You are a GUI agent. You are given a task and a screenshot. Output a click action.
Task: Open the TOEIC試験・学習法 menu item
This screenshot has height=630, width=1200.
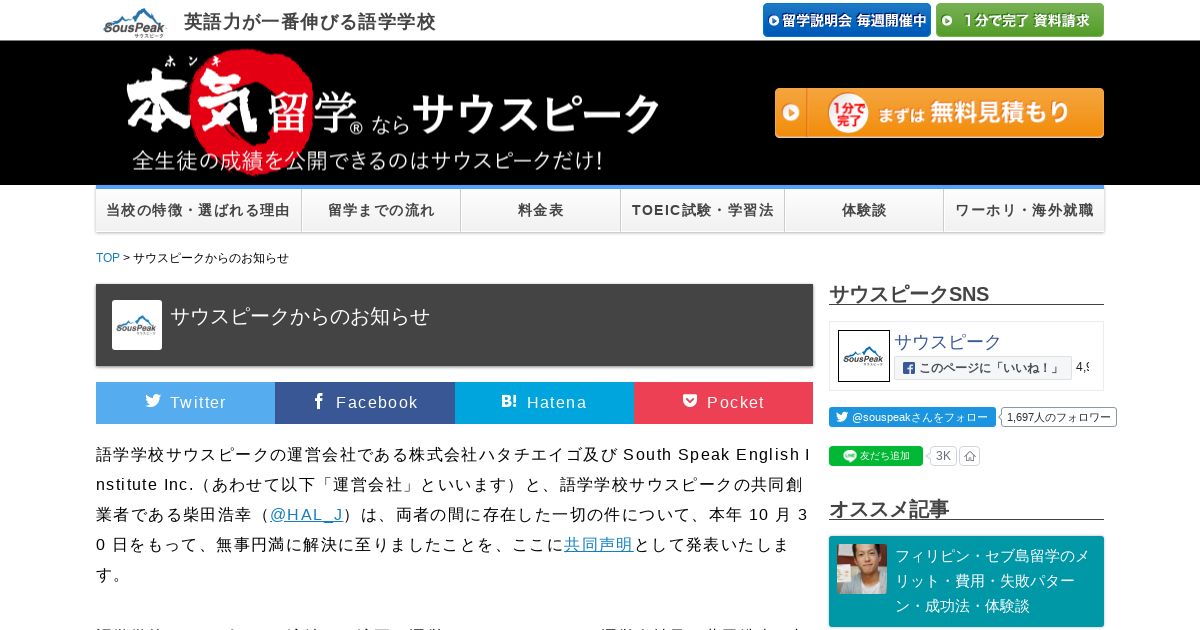click(x=703, y=210)
